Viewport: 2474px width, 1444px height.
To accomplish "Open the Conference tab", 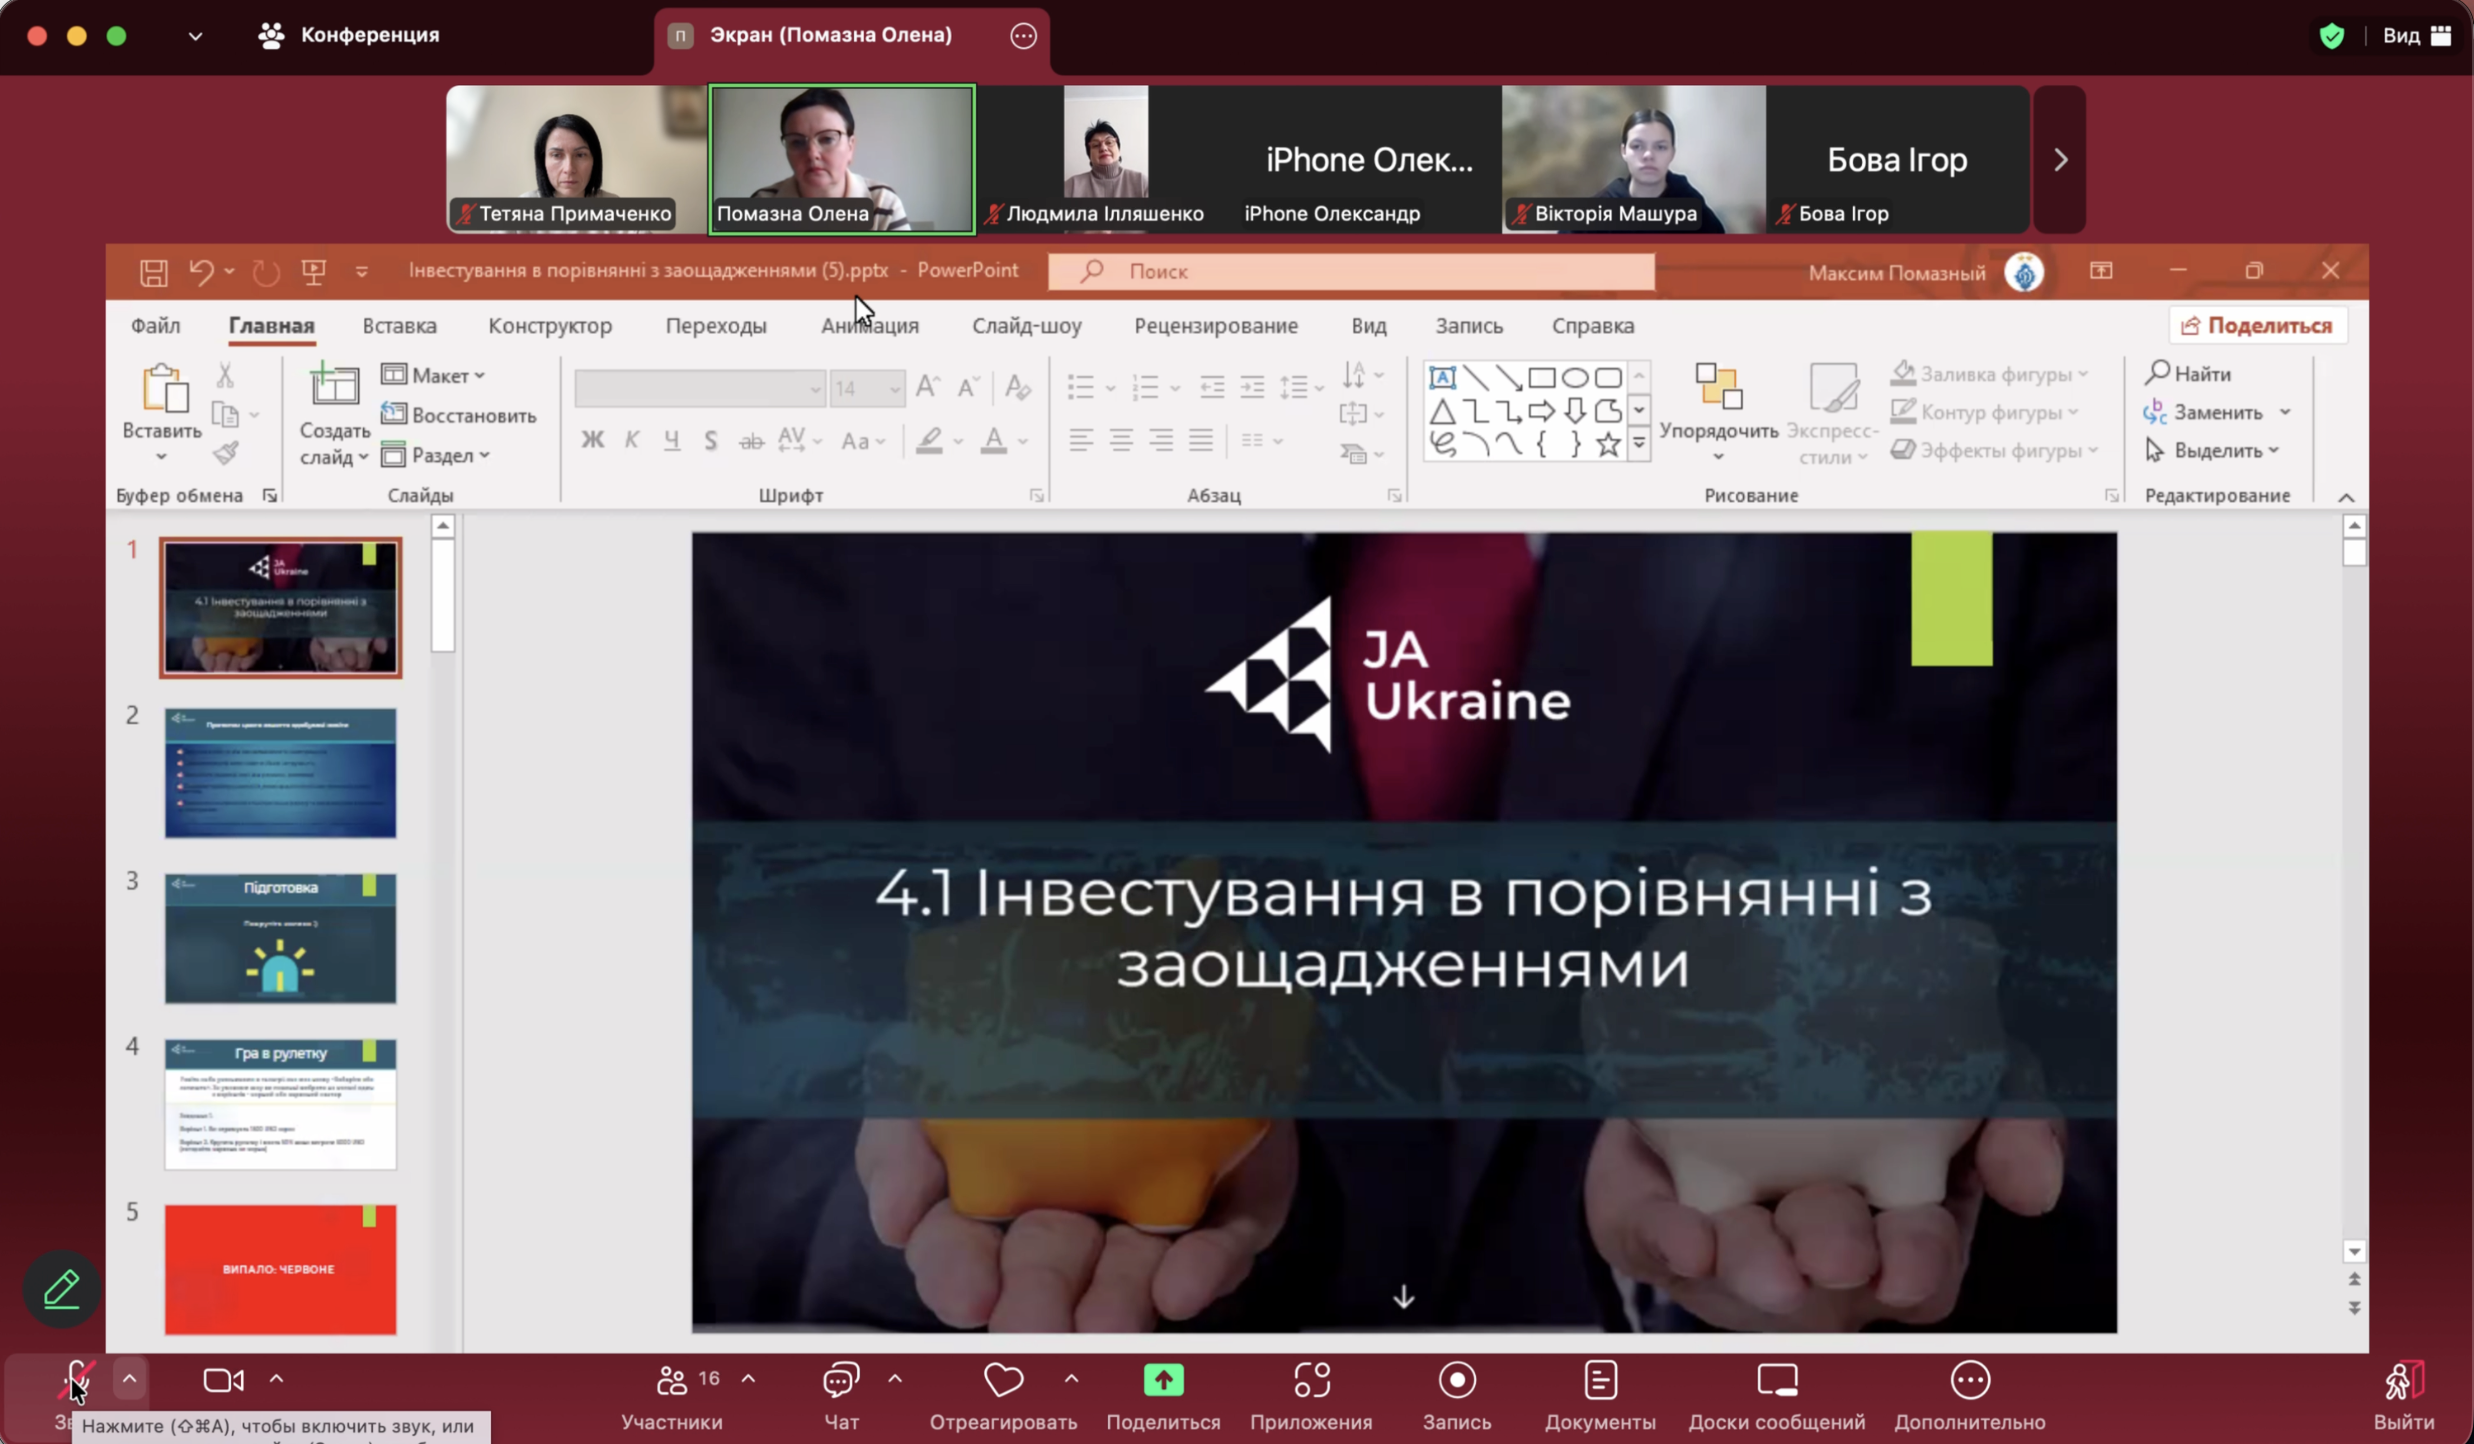I will pos(350,36).
